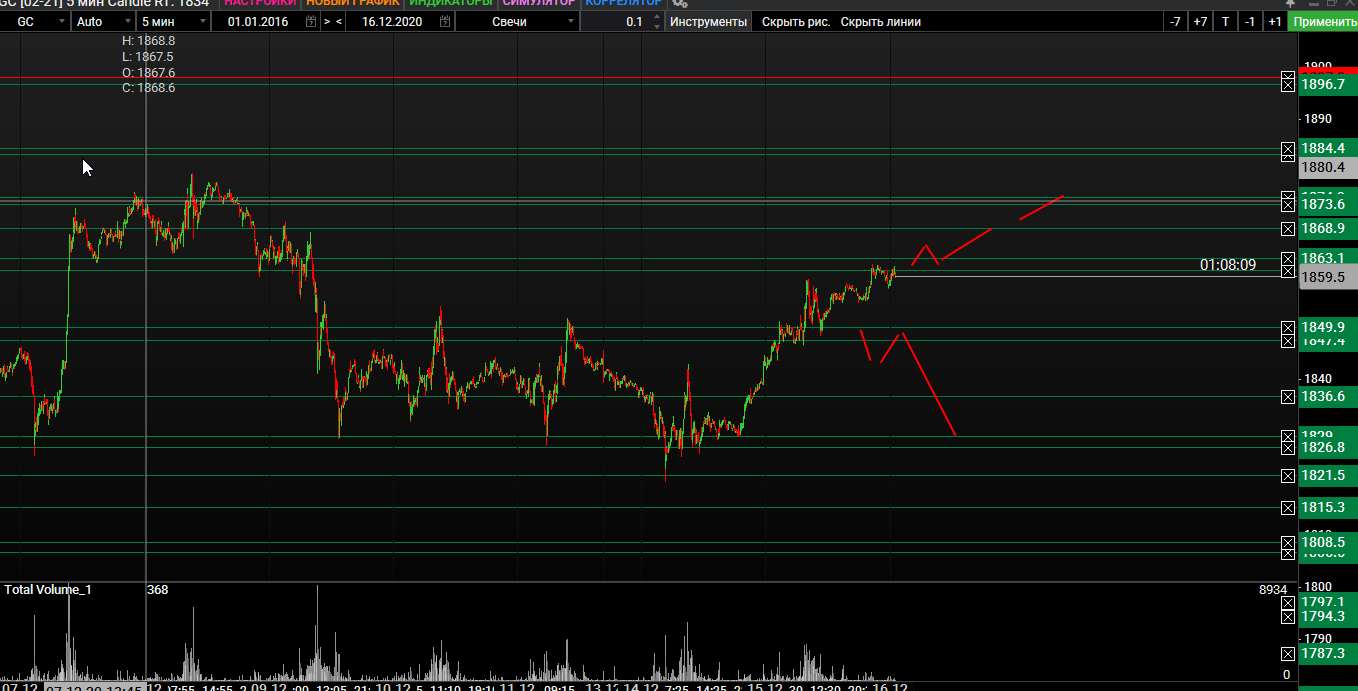Viewport: 1358px width, 691px height.
Task: Remove the 1815.3 level line
Action: pos(1288,508)
